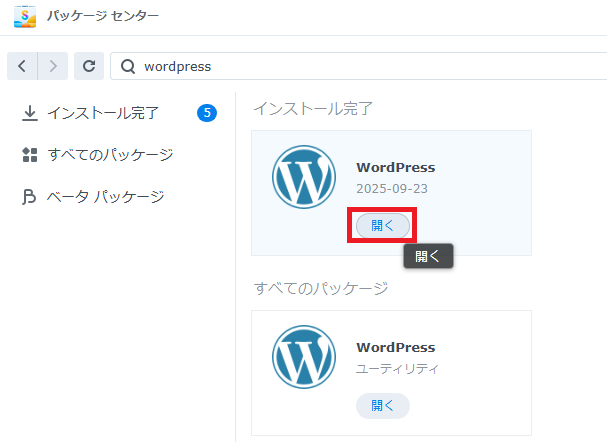Click the download icon beside インストール完了
The width and height of the screenshot is (607, 442).
30,113
